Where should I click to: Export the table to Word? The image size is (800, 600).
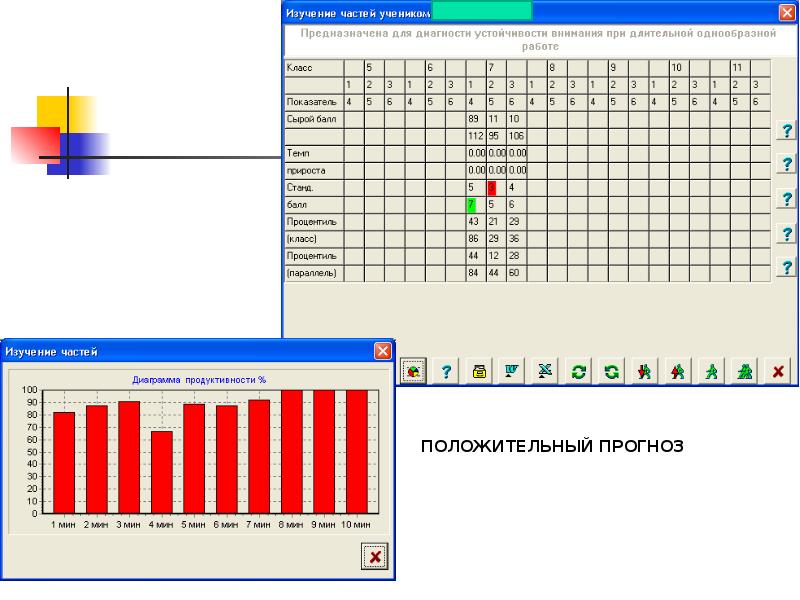[512, 371]
